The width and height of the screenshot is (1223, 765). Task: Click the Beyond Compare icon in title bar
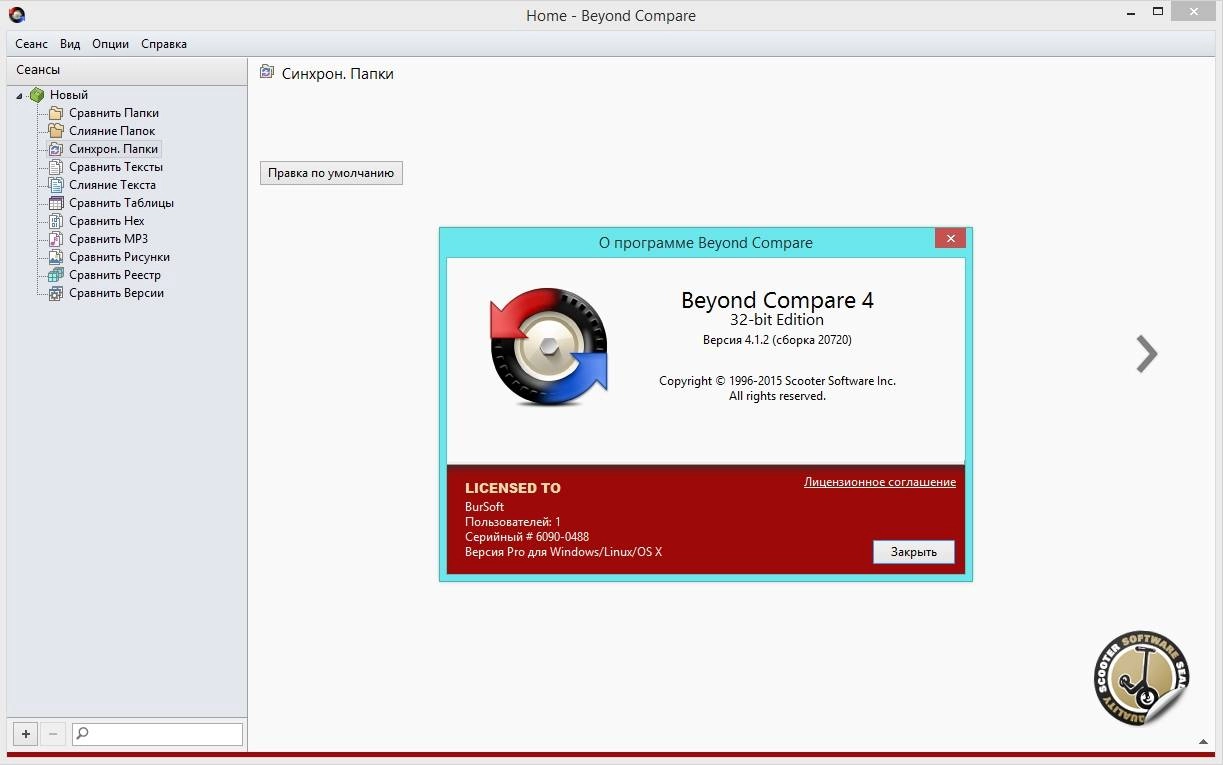[x=16, y=15]
